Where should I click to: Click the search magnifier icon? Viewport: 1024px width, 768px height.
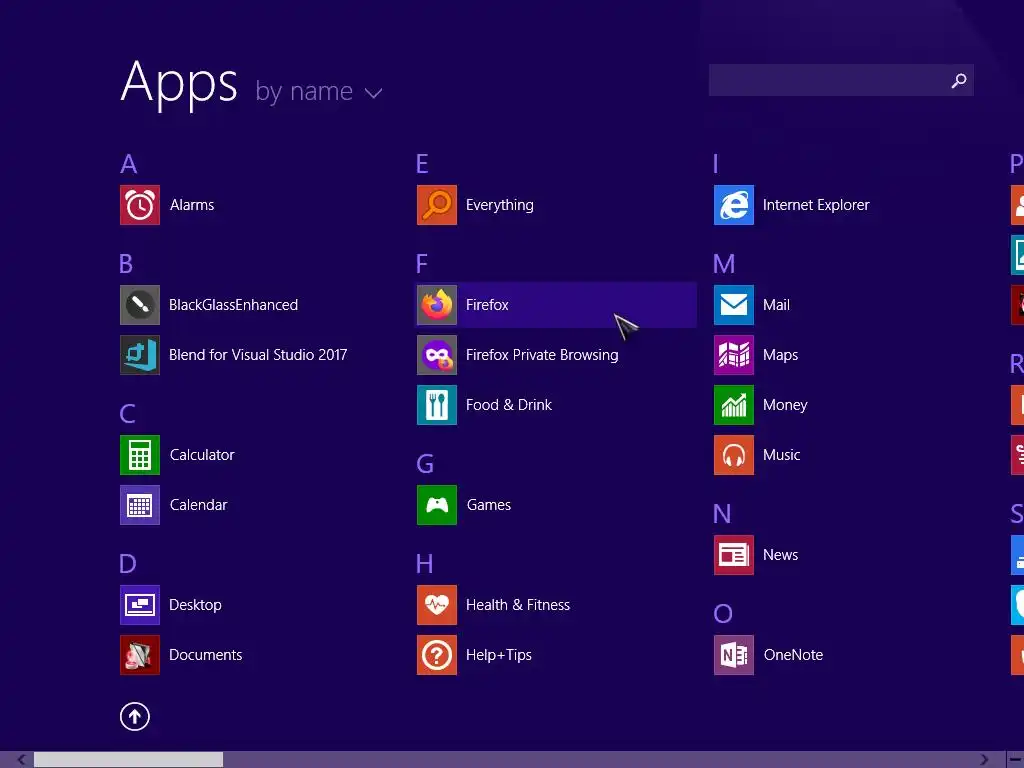point(959,80)
